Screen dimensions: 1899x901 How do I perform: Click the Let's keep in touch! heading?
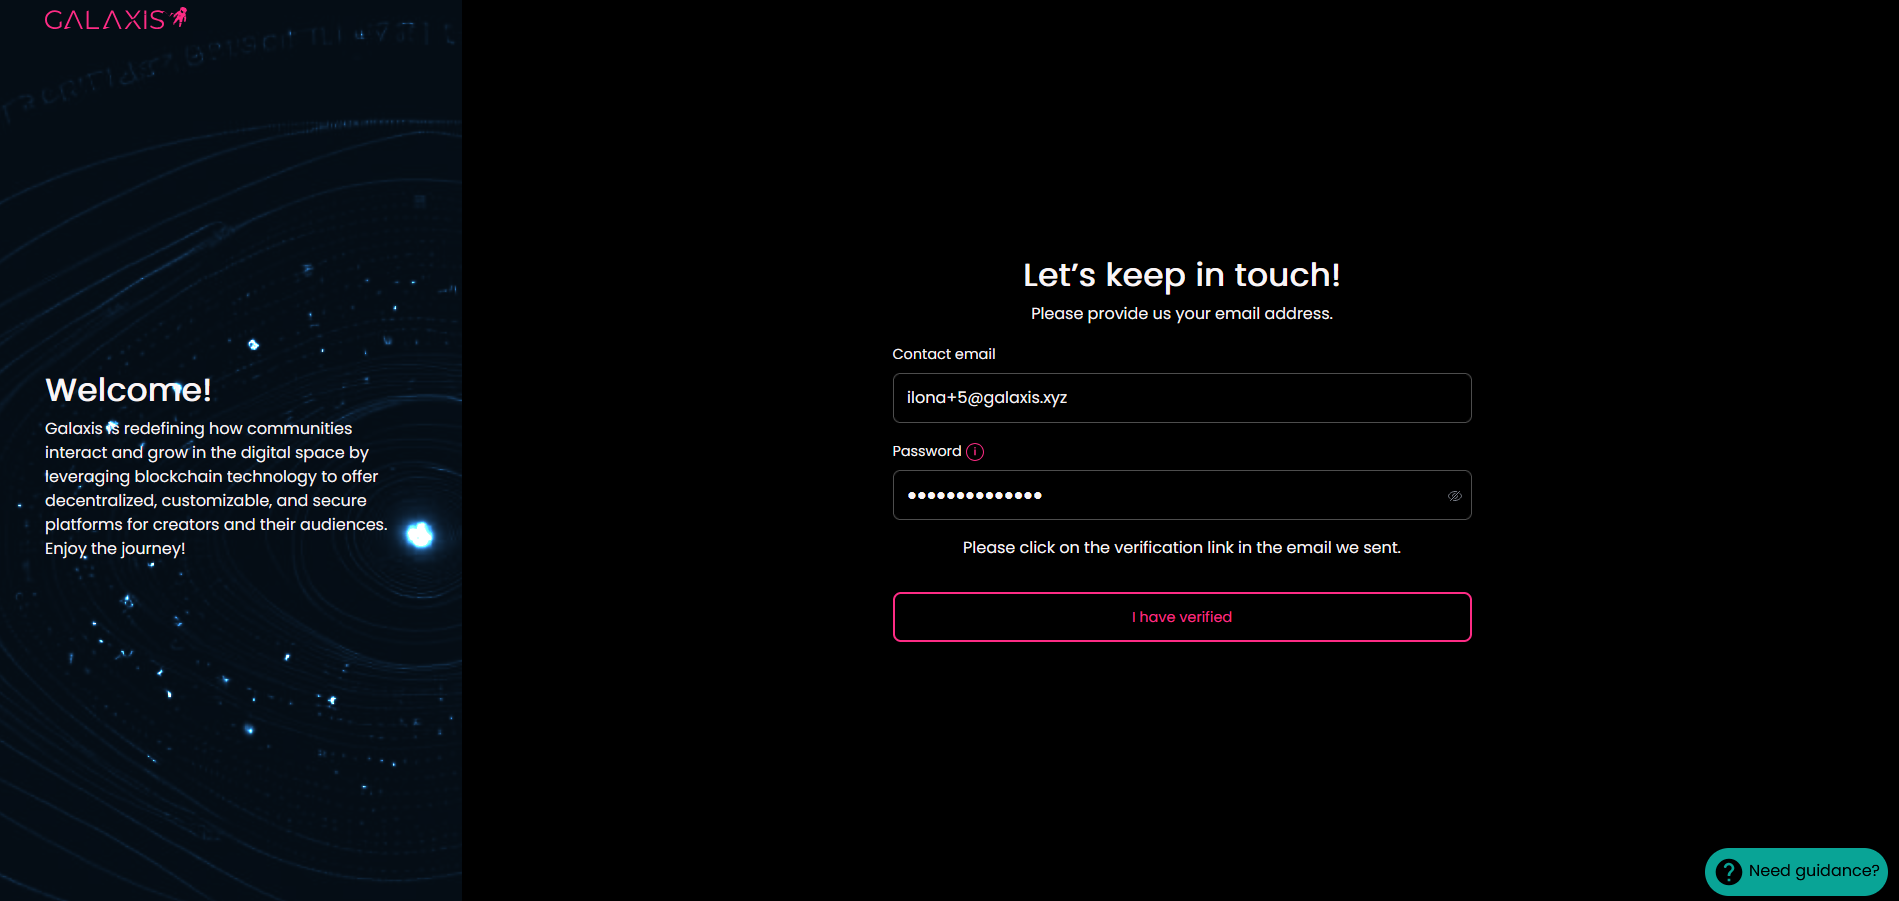(1181, 275)
